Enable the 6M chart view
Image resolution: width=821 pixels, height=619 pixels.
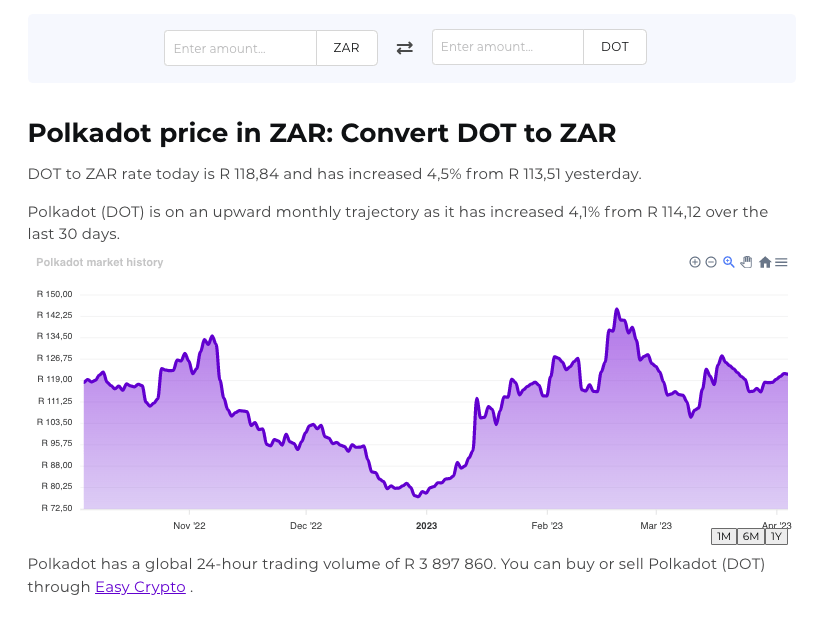click(x=749, y=536)
